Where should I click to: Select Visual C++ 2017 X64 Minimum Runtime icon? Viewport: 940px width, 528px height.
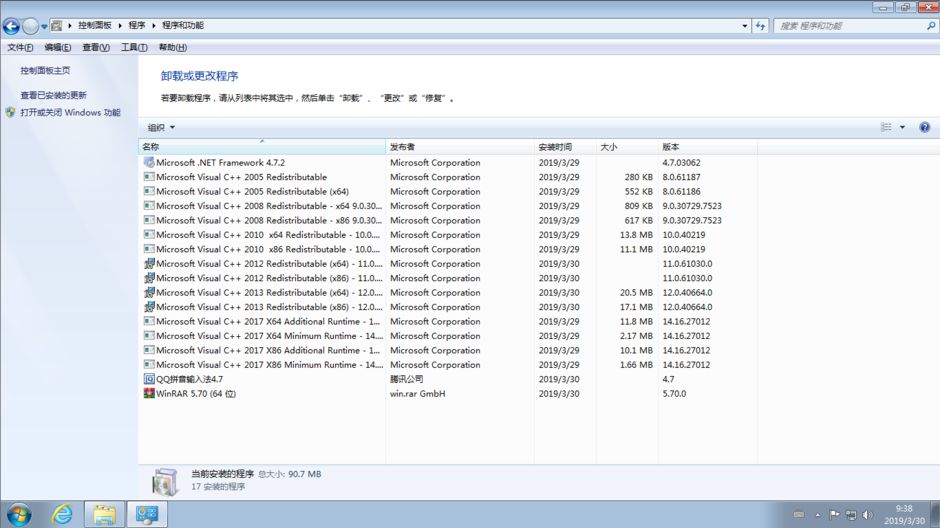click(x=149, y=336)
